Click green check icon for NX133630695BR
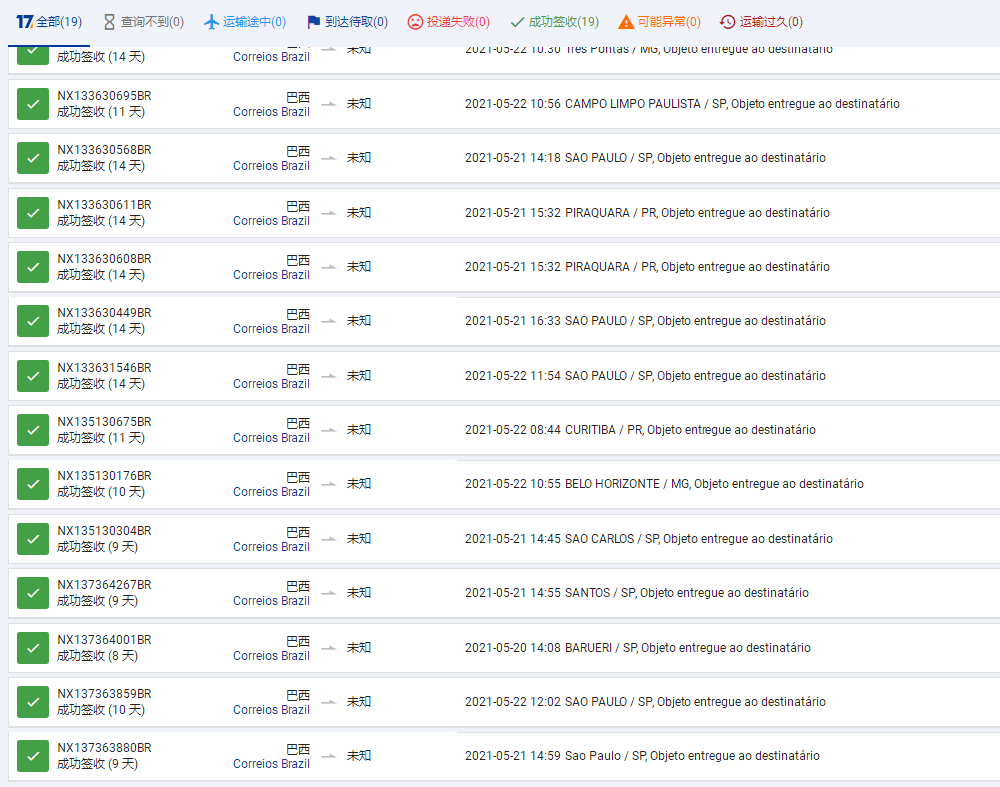This screenshot has height=787, width=1000. click(33, 104)
